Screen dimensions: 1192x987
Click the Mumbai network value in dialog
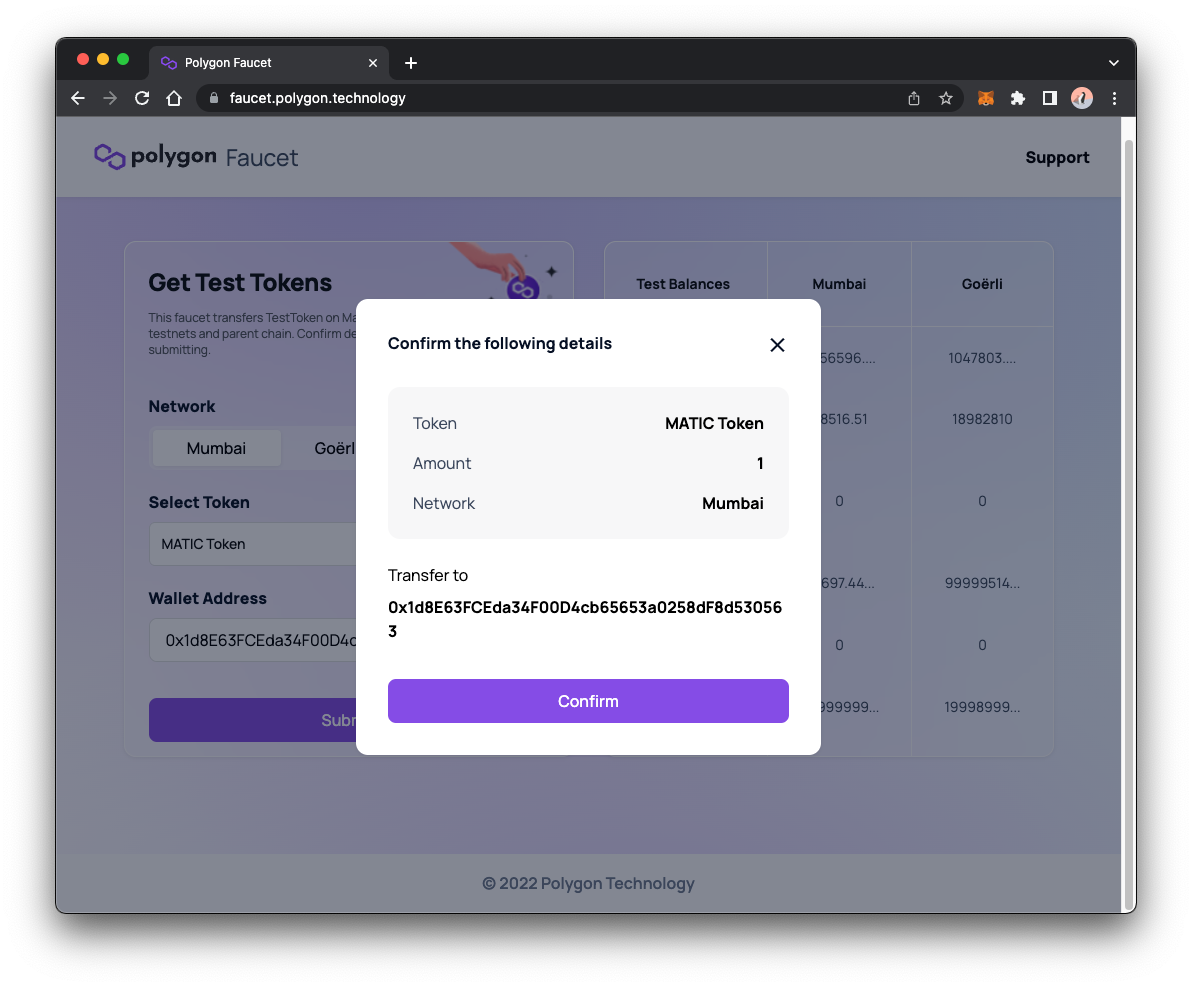[x=732, y=503]
